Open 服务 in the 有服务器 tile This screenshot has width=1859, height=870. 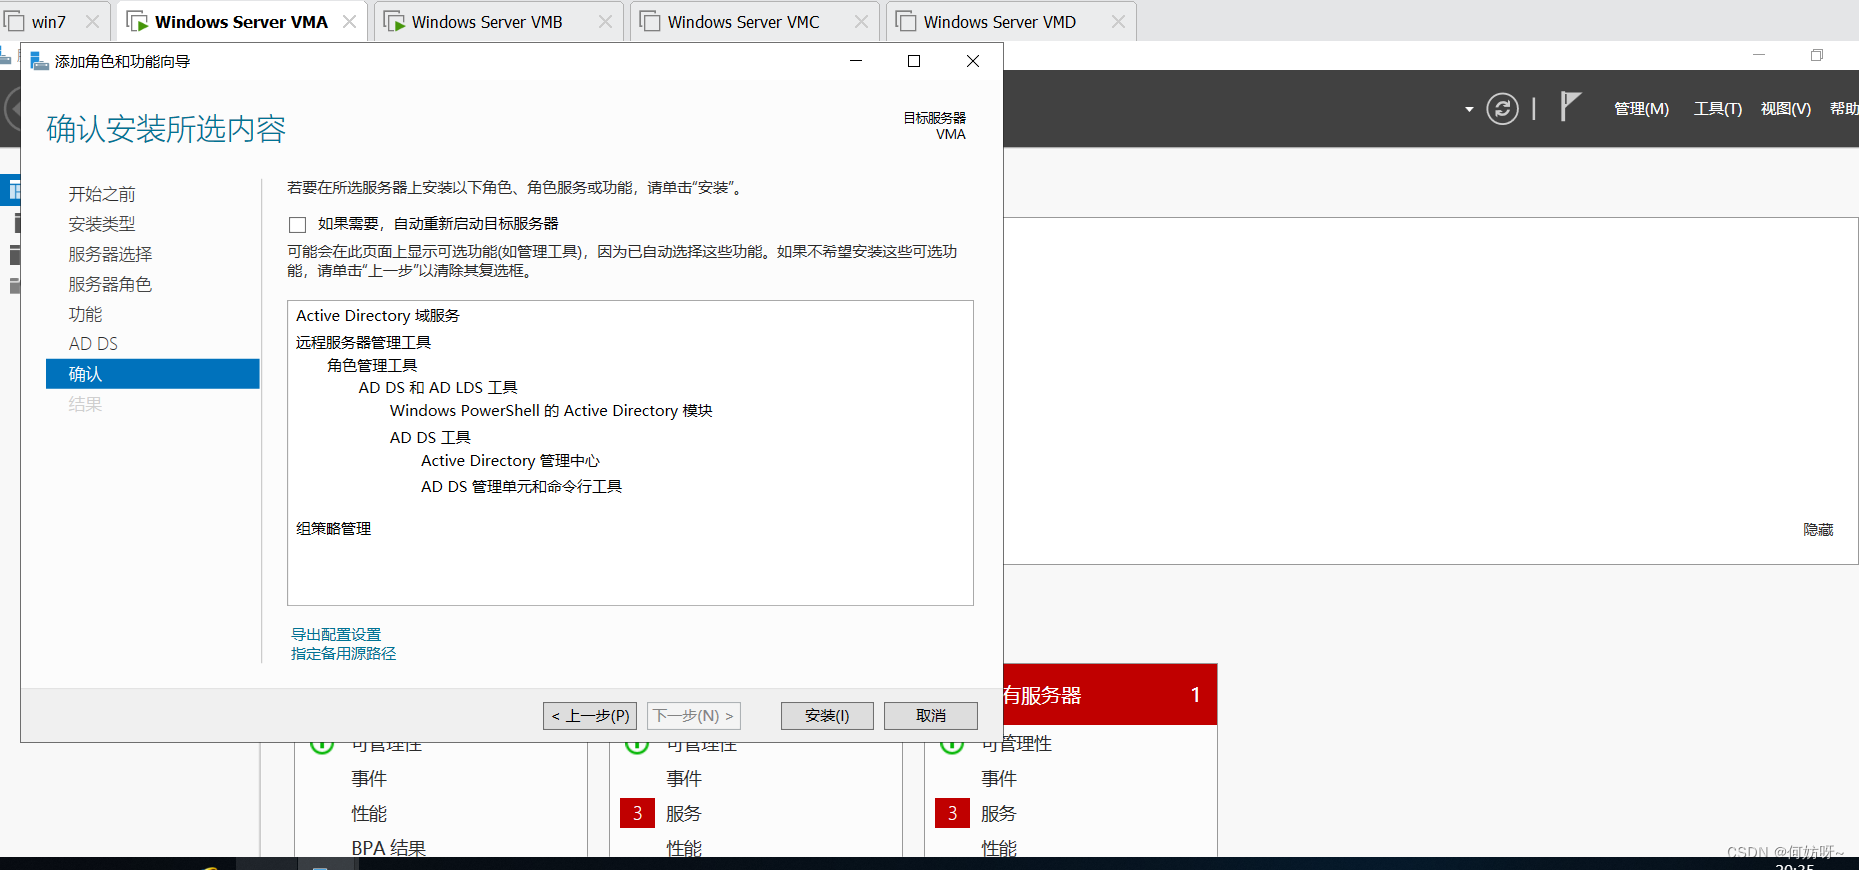coord(998,813)
